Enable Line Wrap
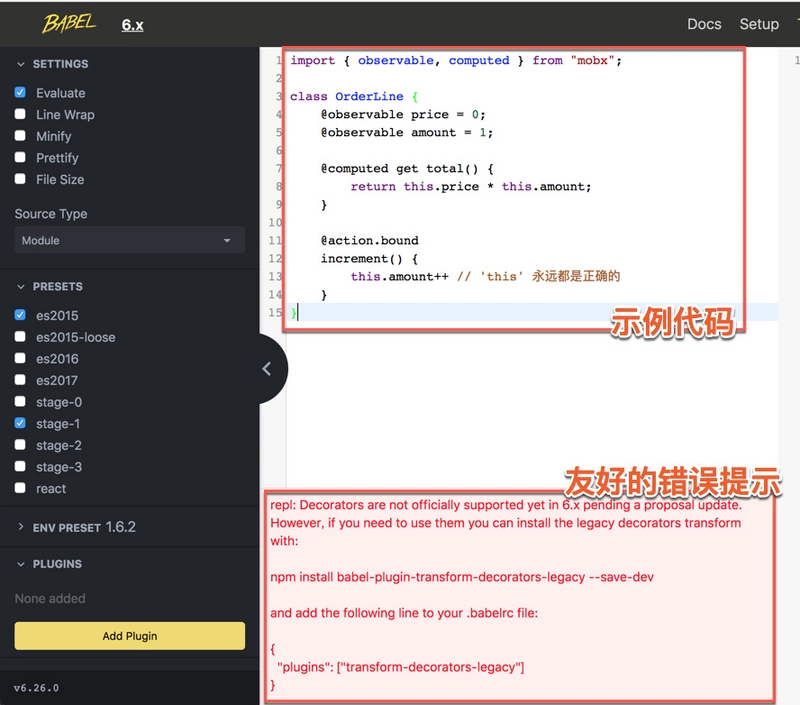Screen dimensions: 800x705 coord(20,114)
